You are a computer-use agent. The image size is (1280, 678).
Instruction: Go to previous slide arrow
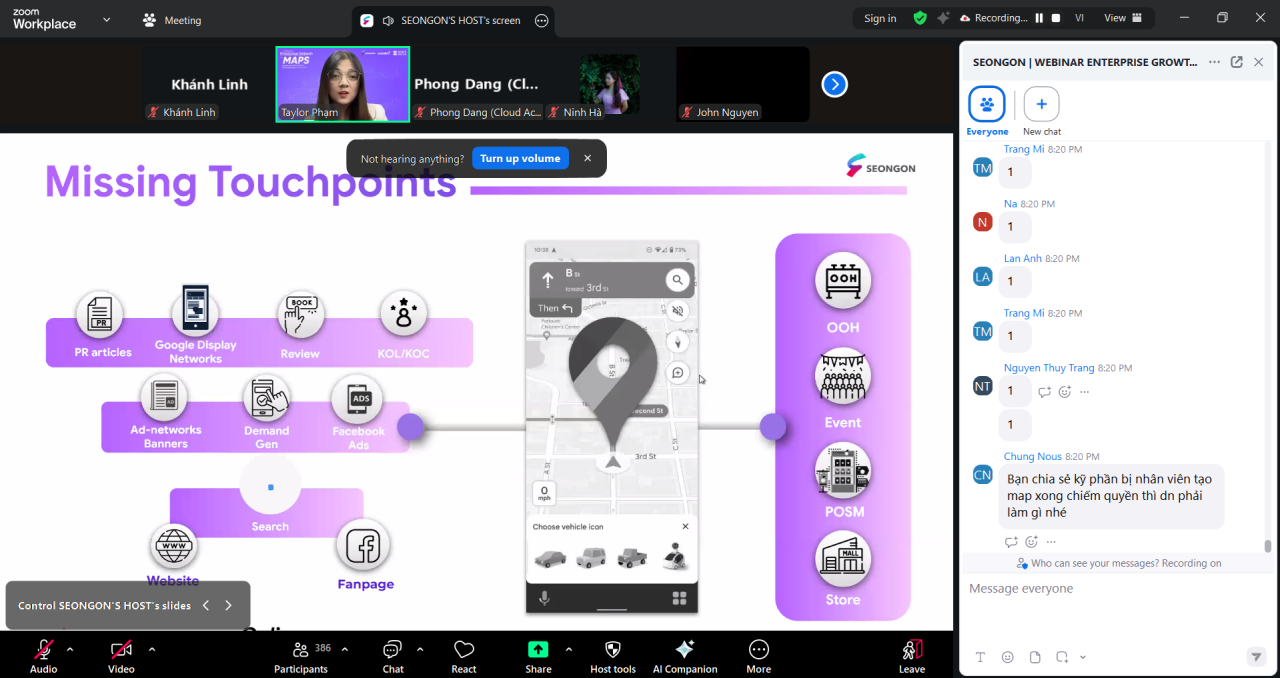(x=206, y=605)
